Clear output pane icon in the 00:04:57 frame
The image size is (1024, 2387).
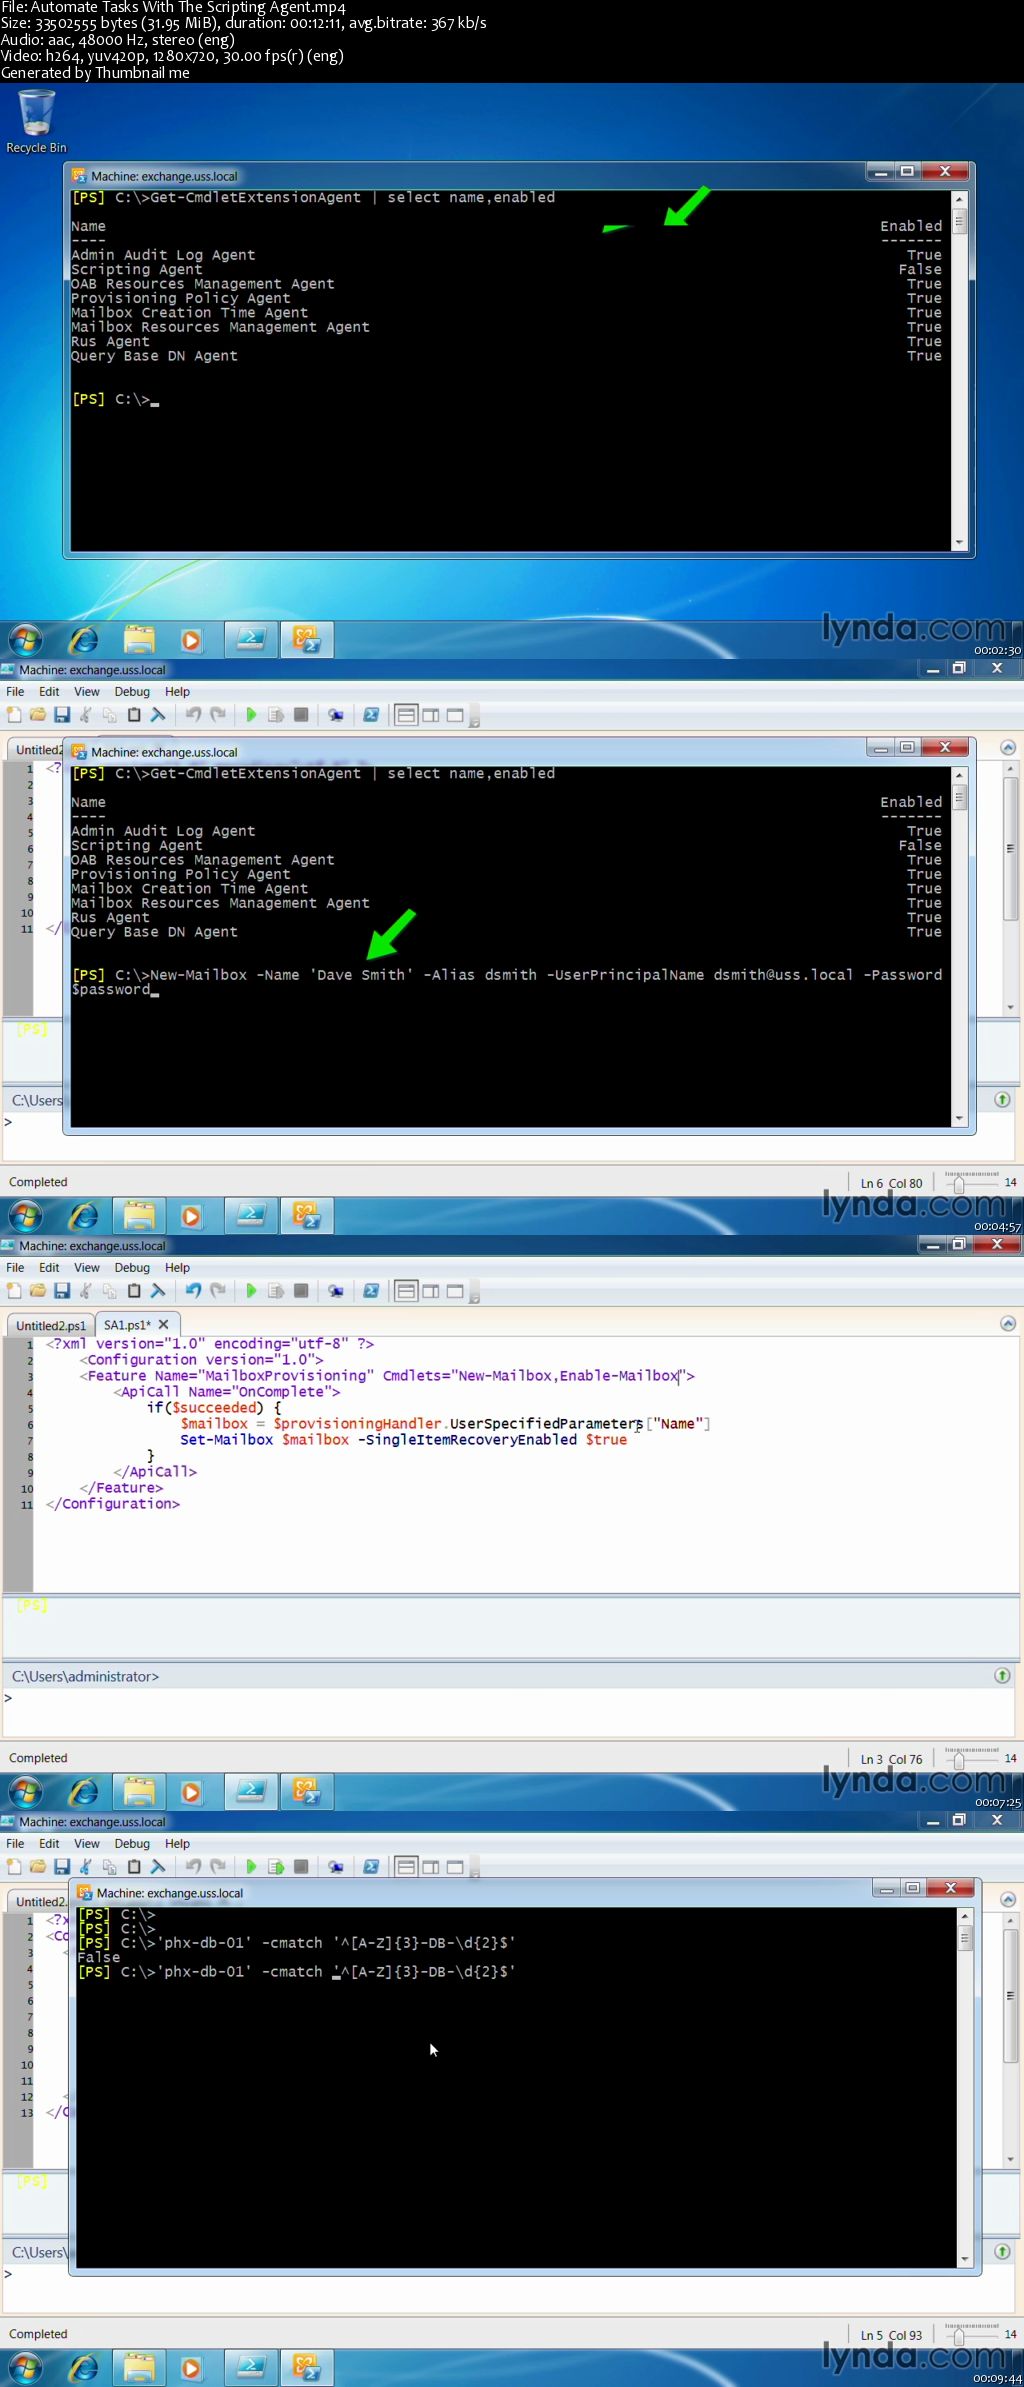click(158, 715)
